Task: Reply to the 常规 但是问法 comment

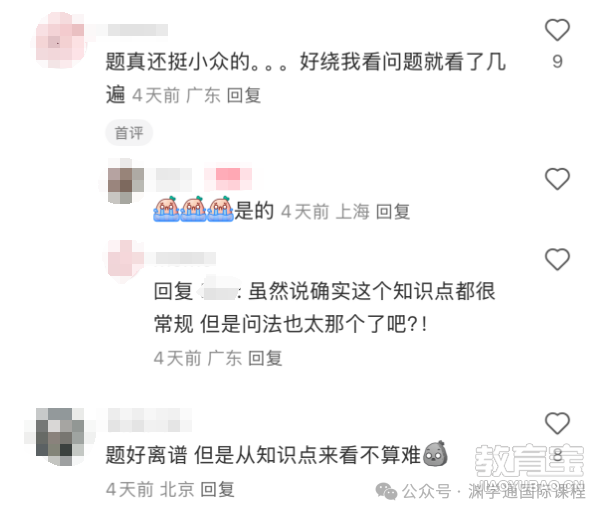Action: (x=265, y=358)
